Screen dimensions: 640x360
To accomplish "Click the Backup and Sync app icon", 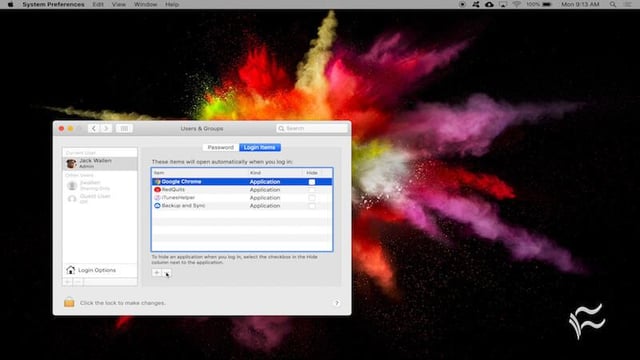I will click(x=157, y=206).
